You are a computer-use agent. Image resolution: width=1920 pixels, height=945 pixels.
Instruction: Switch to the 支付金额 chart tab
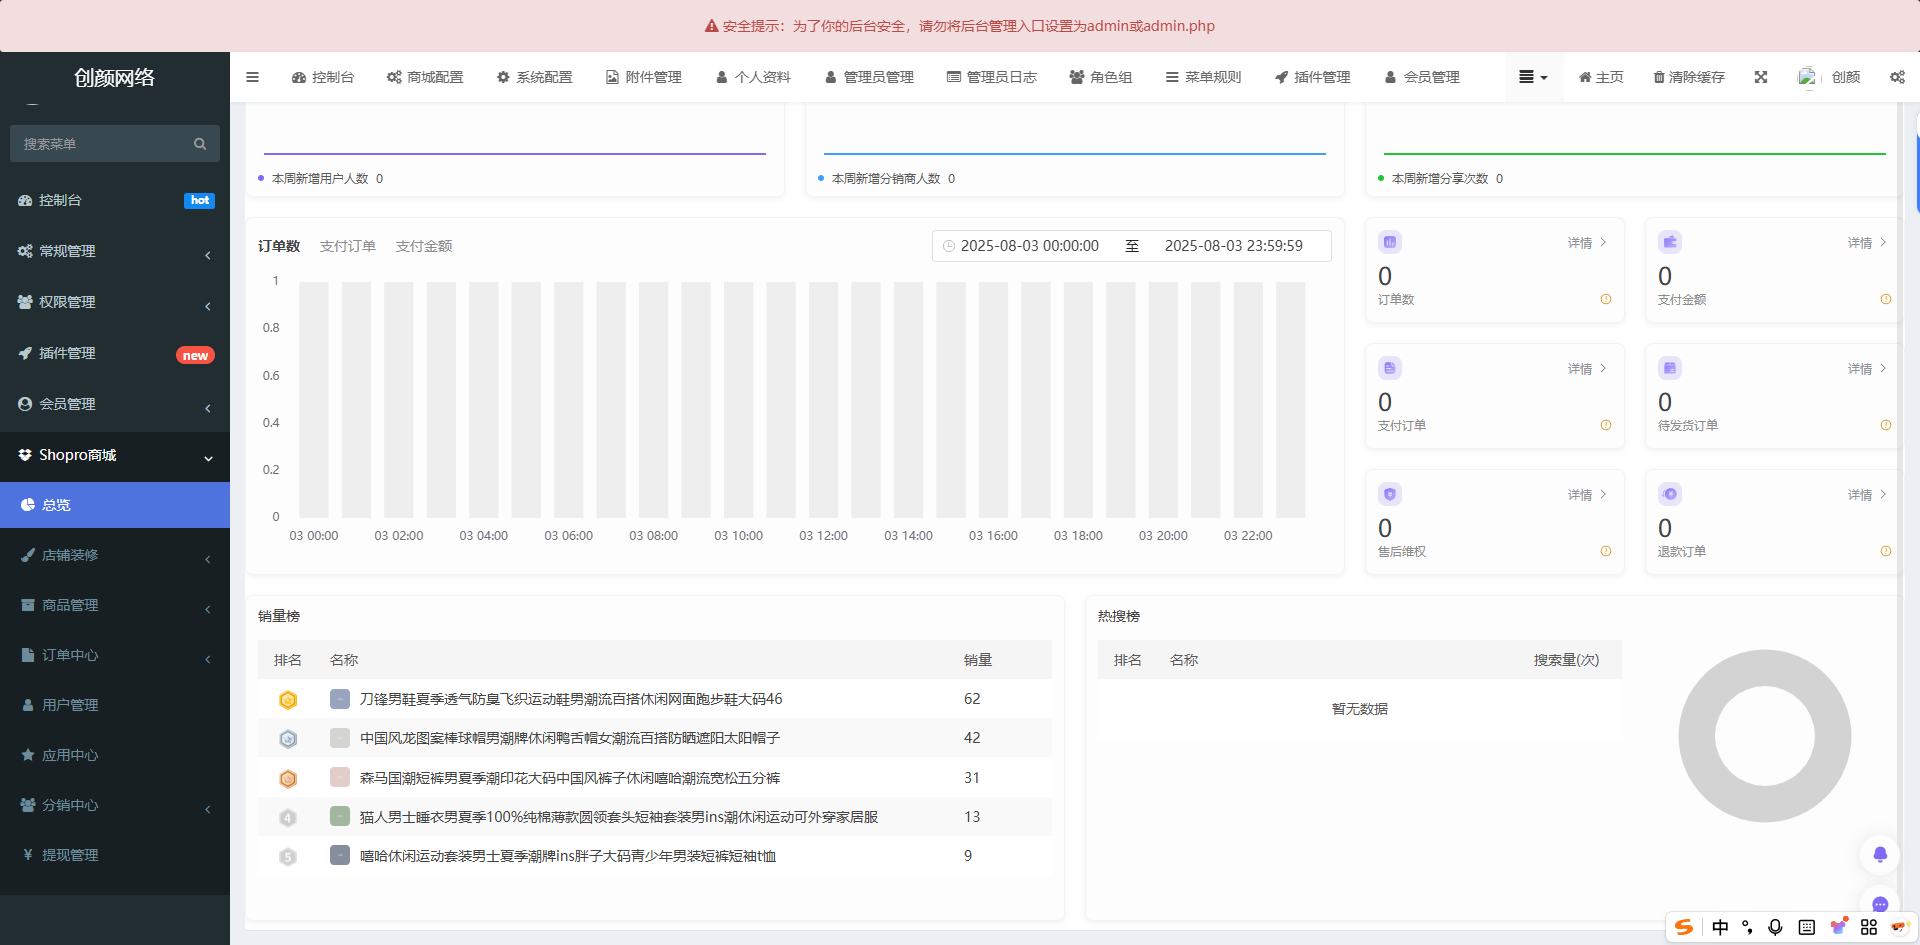(424, 245)
